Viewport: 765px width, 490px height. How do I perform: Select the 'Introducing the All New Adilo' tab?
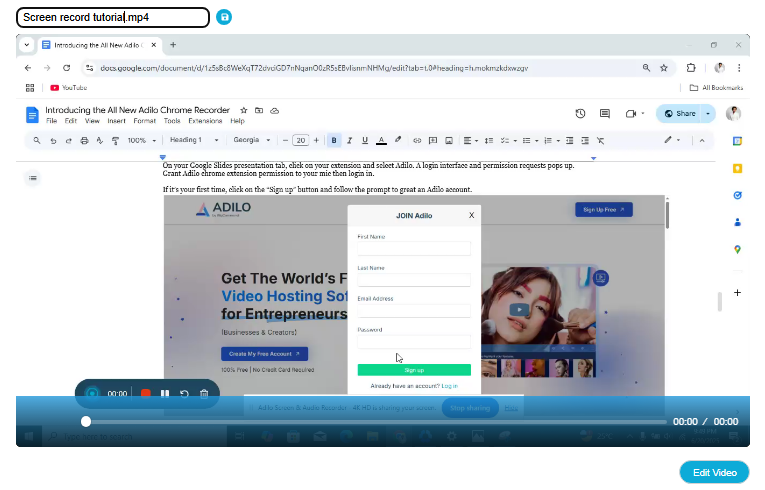[x=100, y=45]
